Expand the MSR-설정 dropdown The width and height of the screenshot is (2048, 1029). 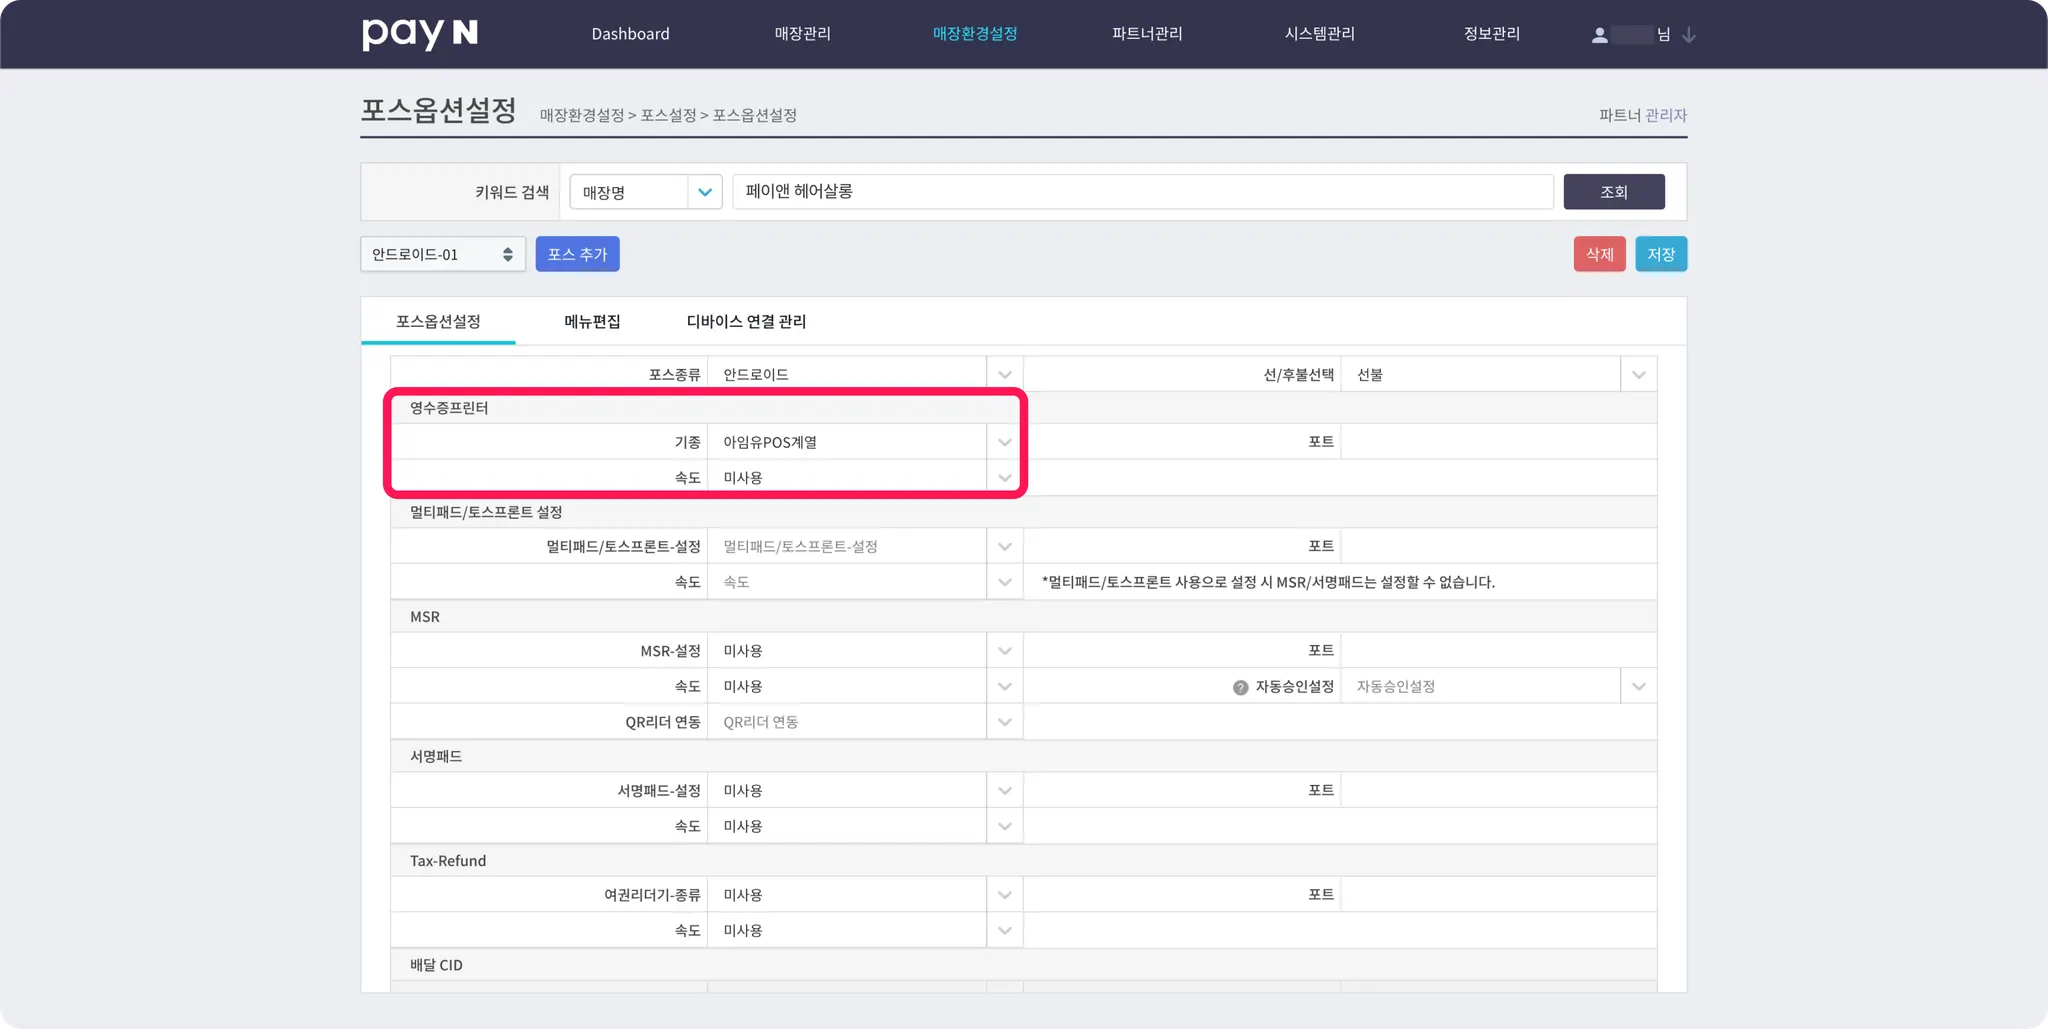click(x=1005, y=651)
